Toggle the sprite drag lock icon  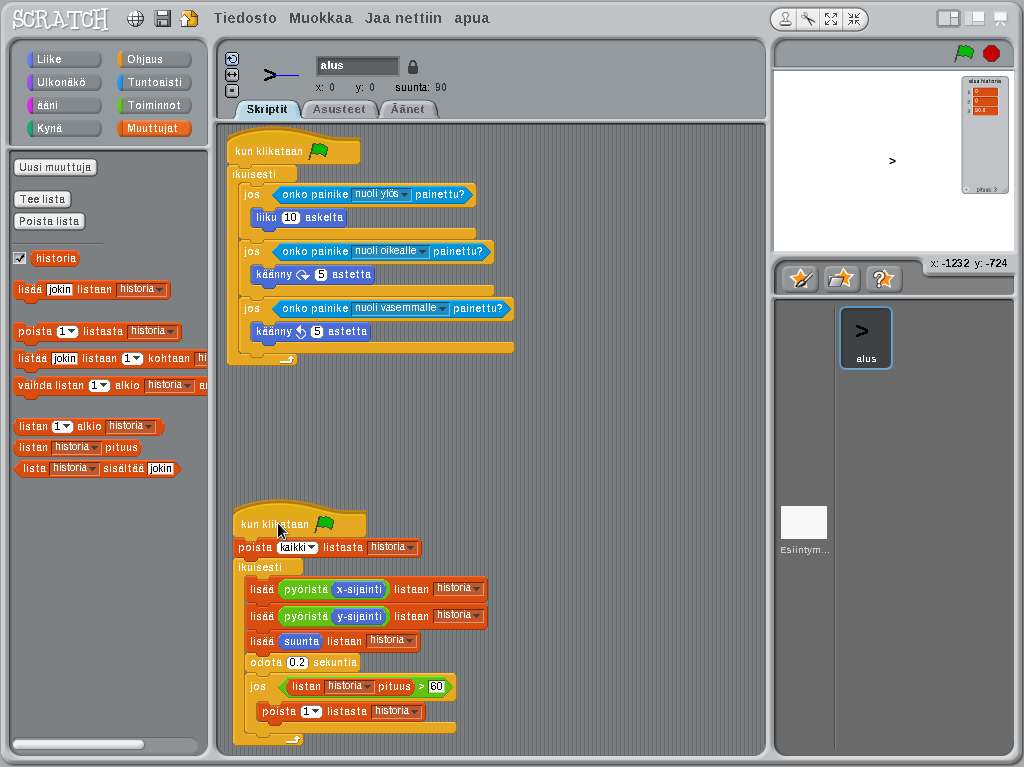tap(413, 67)
